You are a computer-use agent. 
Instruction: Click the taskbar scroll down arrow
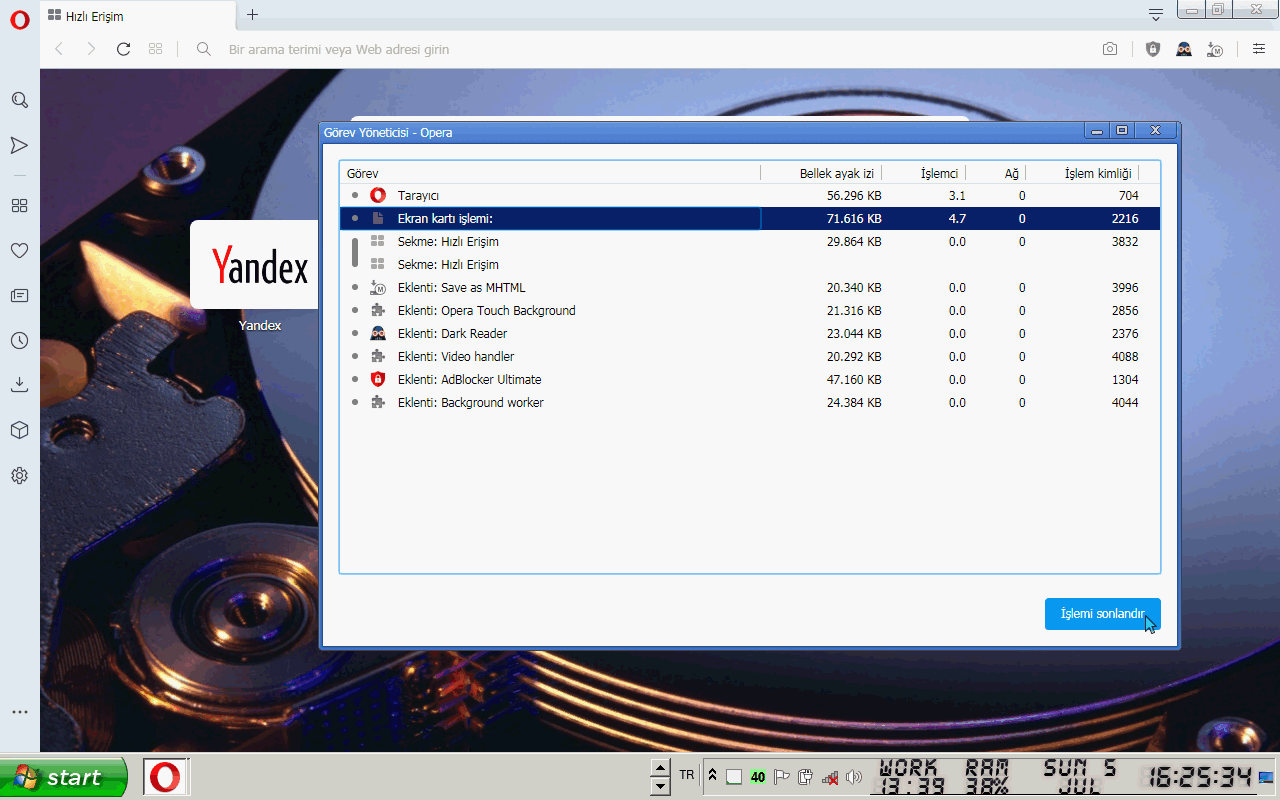point(660,786)
